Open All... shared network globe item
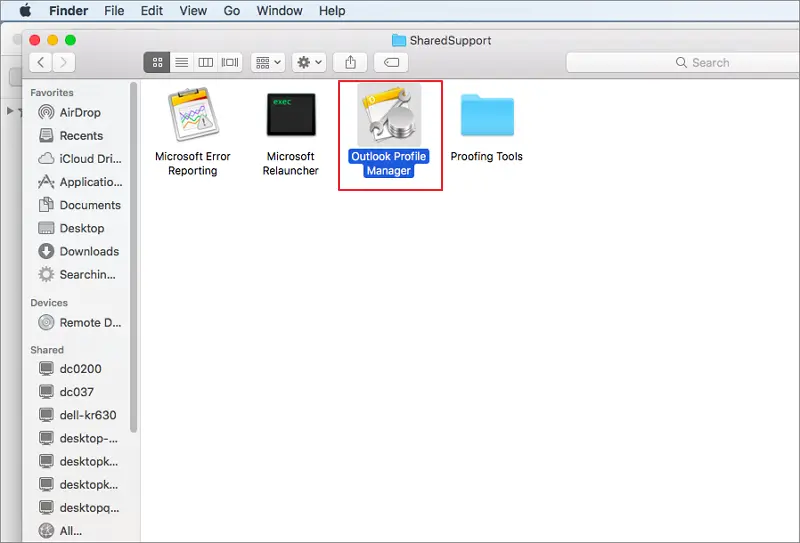This screenshot has height=543, width=800. [x=80, y=531]
